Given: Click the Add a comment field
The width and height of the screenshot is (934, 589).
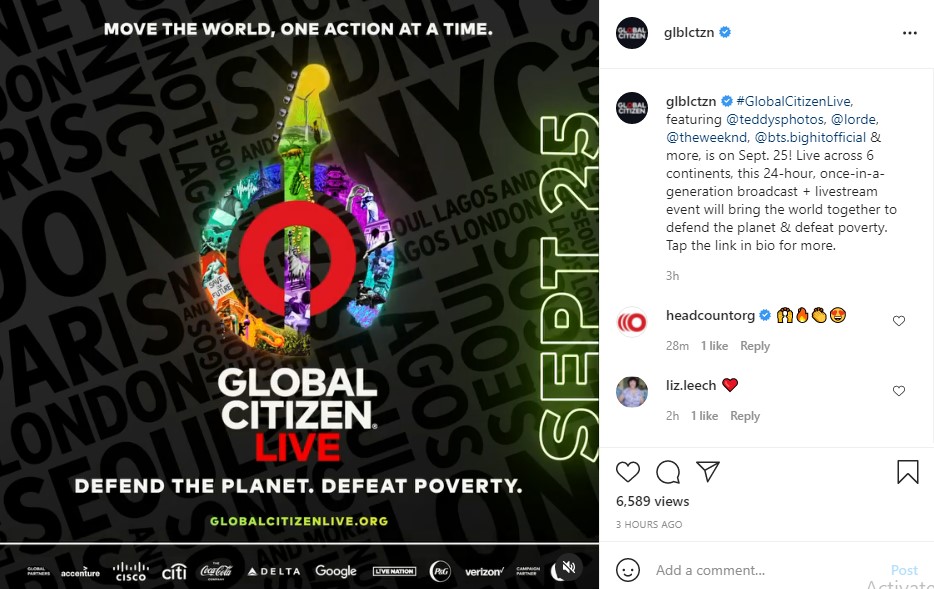Looking at the screenshot, I should [768, 570].
